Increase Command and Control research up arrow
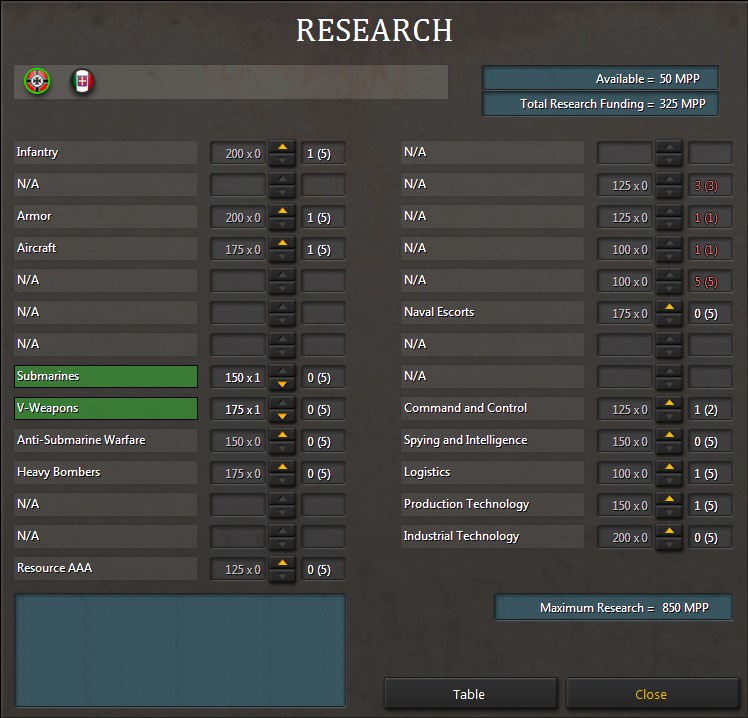 coord(670,403)
